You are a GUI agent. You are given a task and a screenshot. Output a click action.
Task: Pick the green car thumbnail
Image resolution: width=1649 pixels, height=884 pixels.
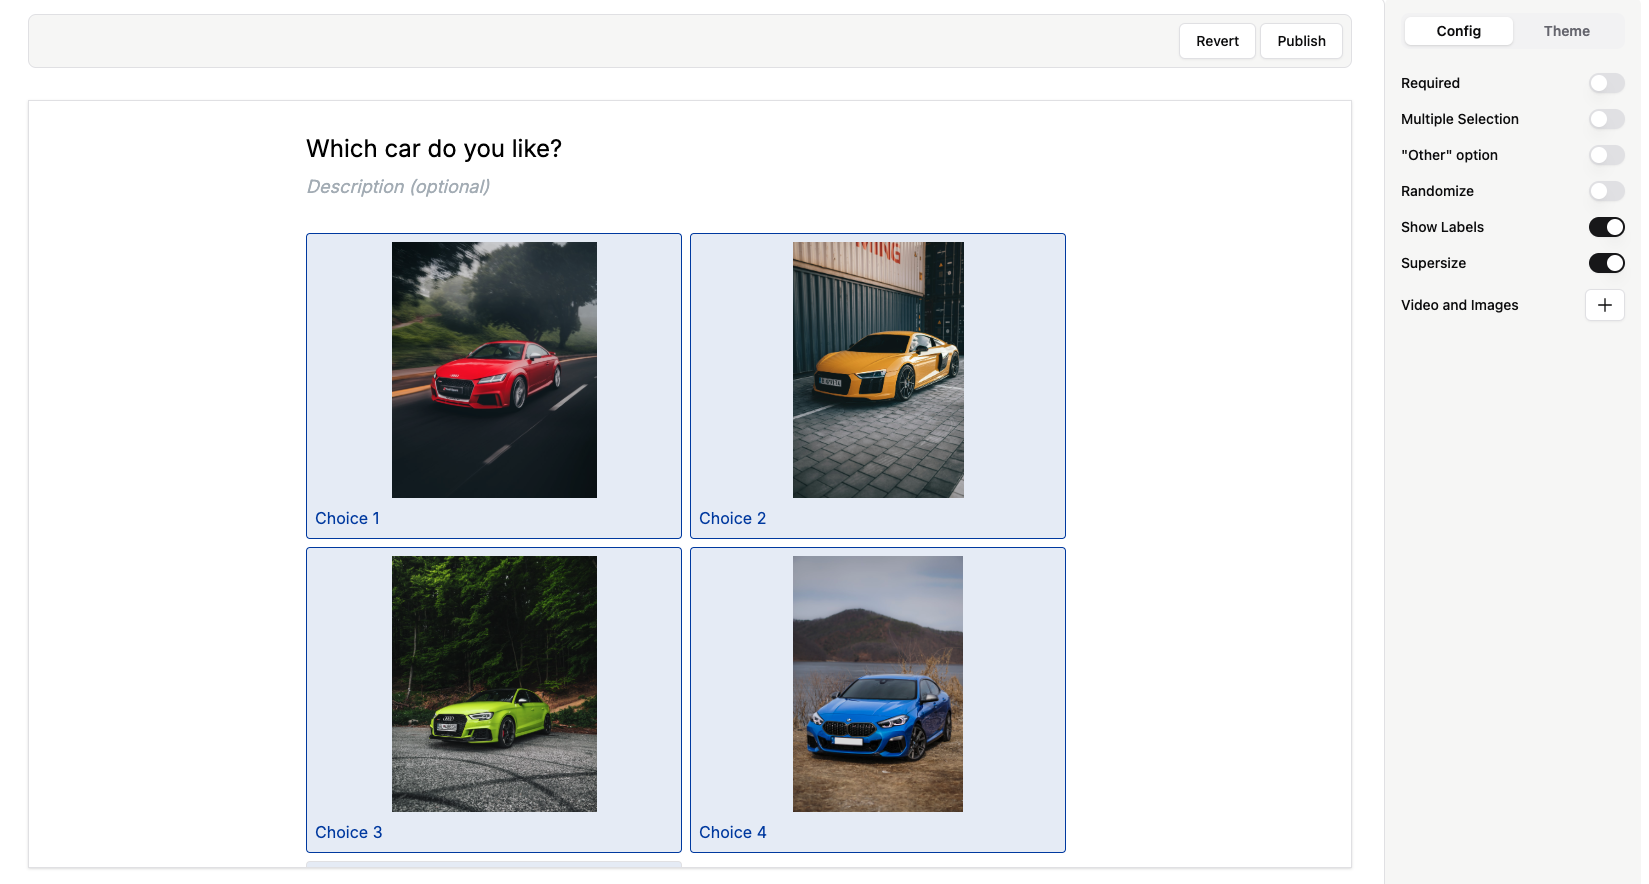(494, 684)
